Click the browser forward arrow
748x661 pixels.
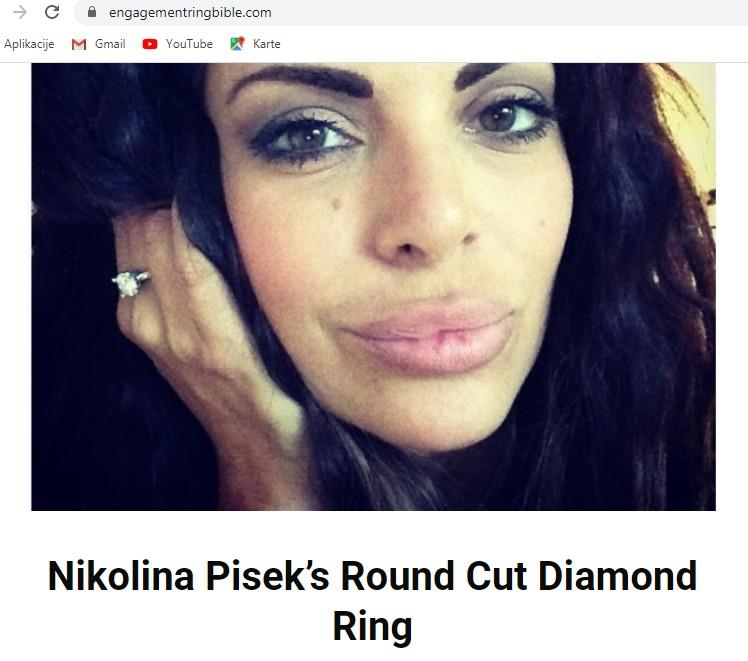coord(20,12)
